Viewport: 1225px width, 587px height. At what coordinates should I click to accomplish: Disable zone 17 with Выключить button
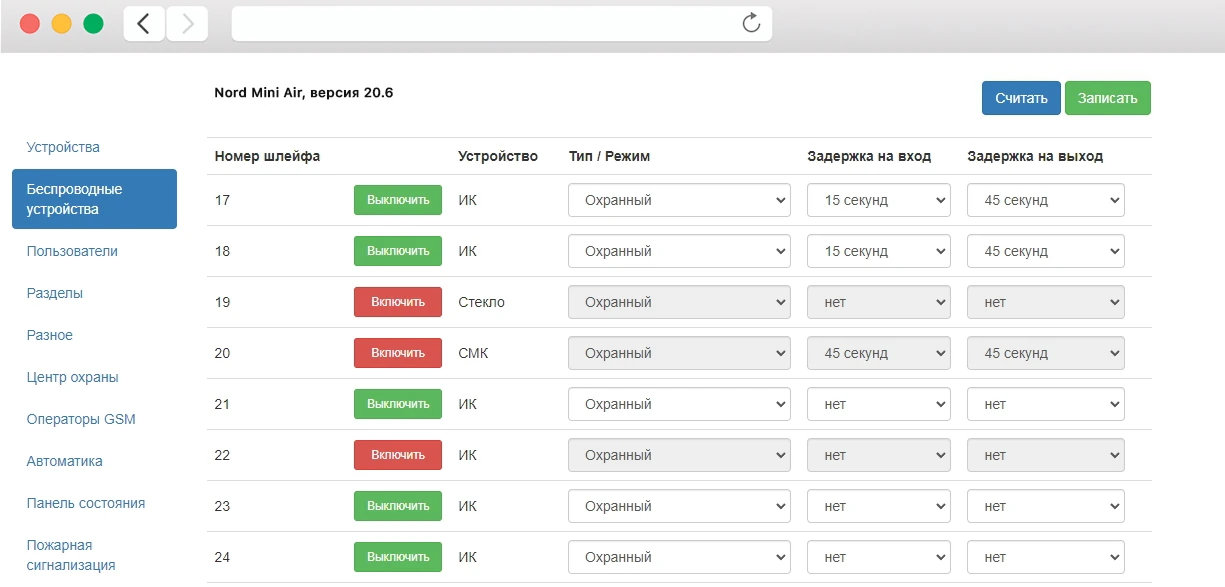coord(397,200)
